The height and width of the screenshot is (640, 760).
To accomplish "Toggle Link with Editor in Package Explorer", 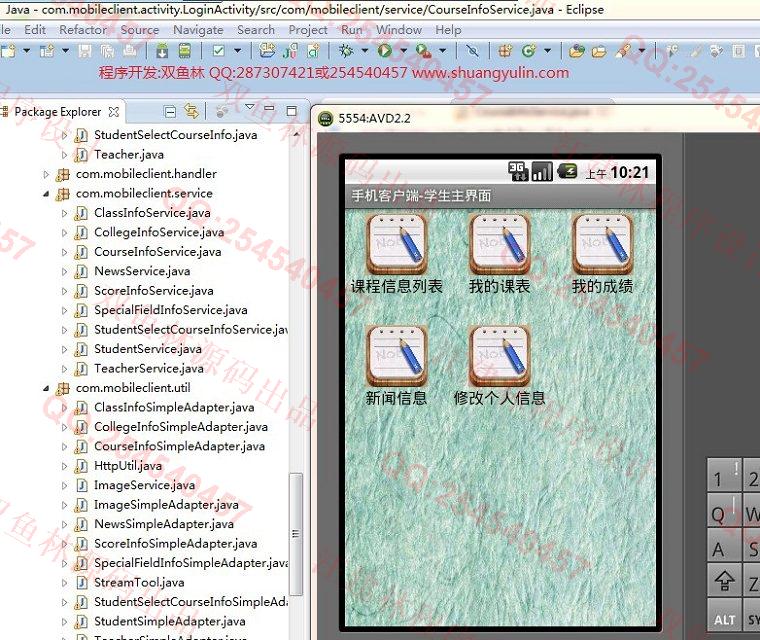I will (191, 112).
